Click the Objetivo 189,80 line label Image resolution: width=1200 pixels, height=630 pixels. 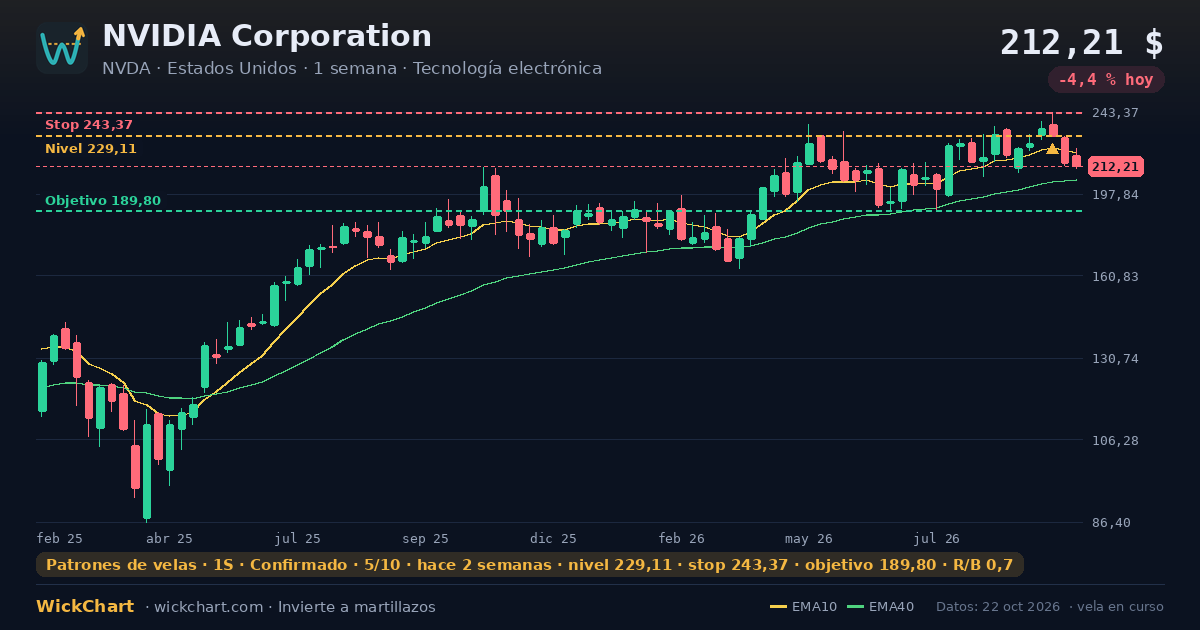[103, 201]
